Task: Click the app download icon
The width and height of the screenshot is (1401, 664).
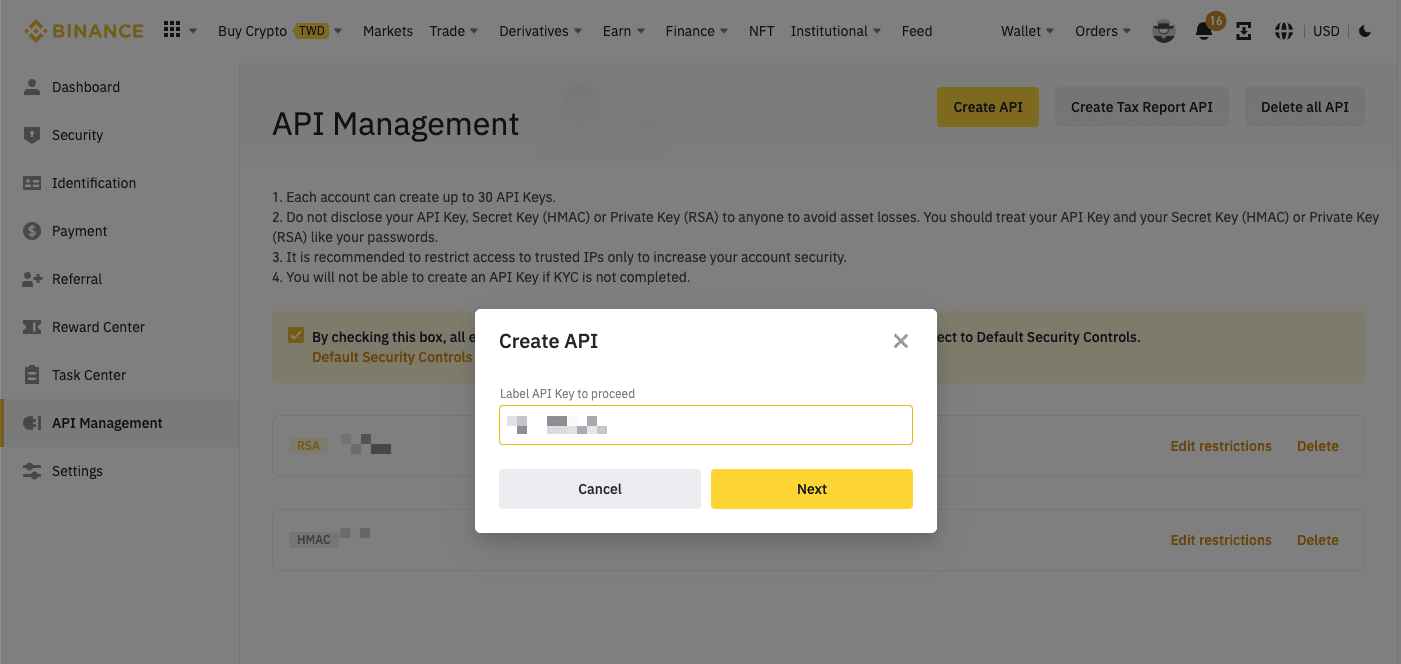Action: click(1243, 31)
